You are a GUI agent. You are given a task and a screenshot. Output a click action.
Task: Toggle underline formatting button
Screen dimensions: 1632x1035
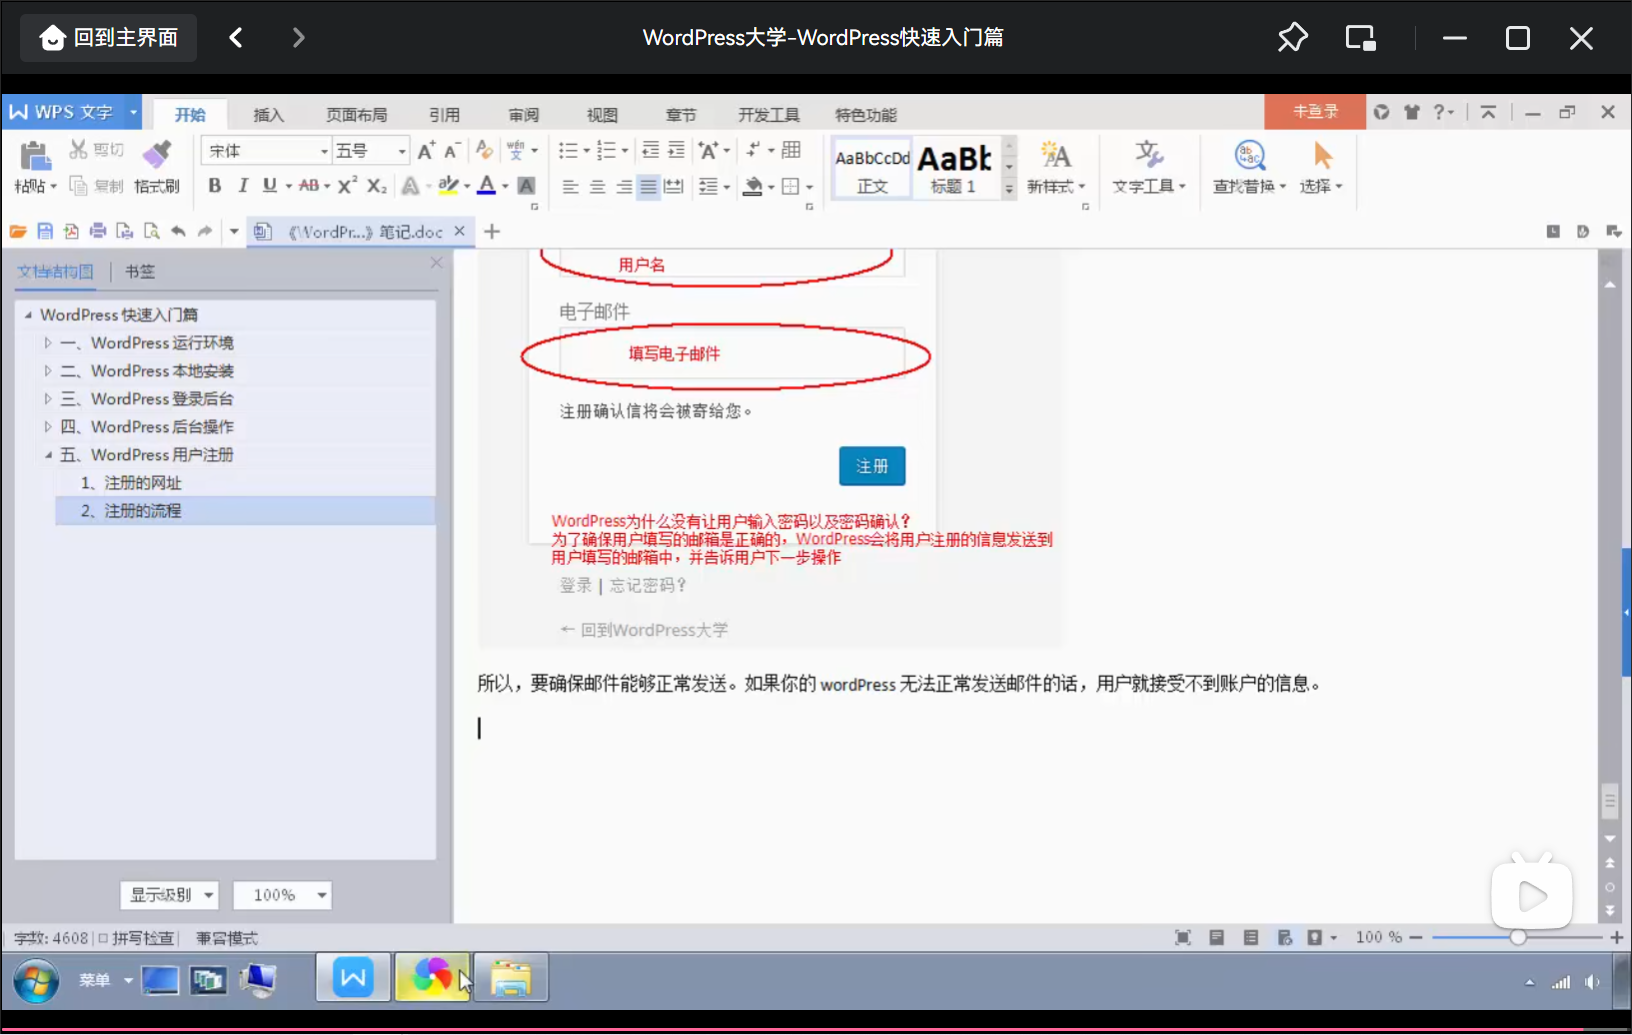(x=270, y=186)
